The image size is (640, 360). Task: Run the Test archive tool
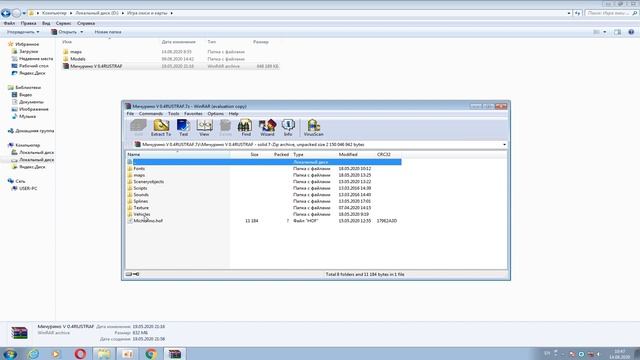(183, 128)
